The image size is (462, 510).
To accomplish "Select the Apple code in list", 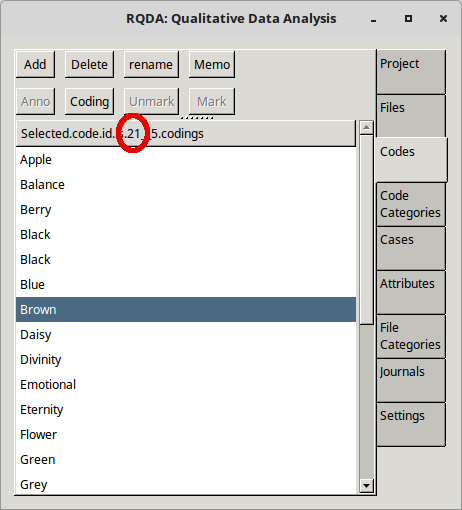I will click(186, 160).
